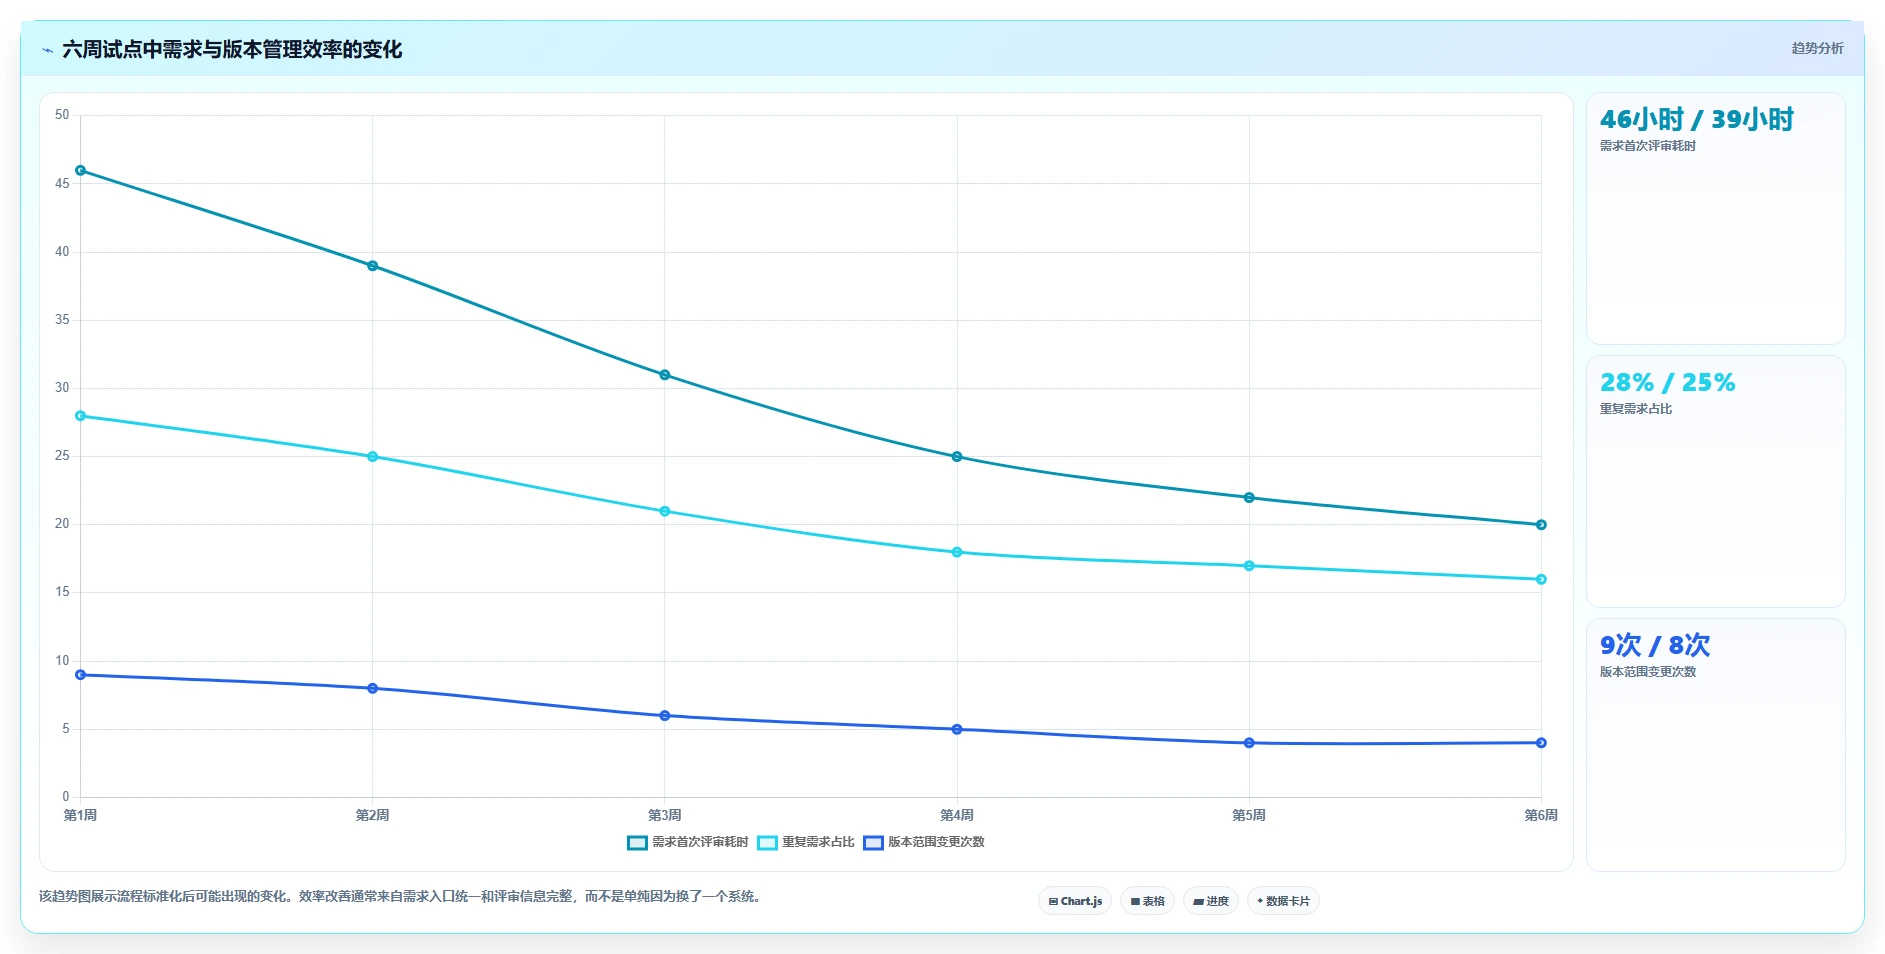The image size is (1885, 954).
Task: Select the 第3周 point at 31 on 需求首次评审耗时 line
Action: (665, 375)
